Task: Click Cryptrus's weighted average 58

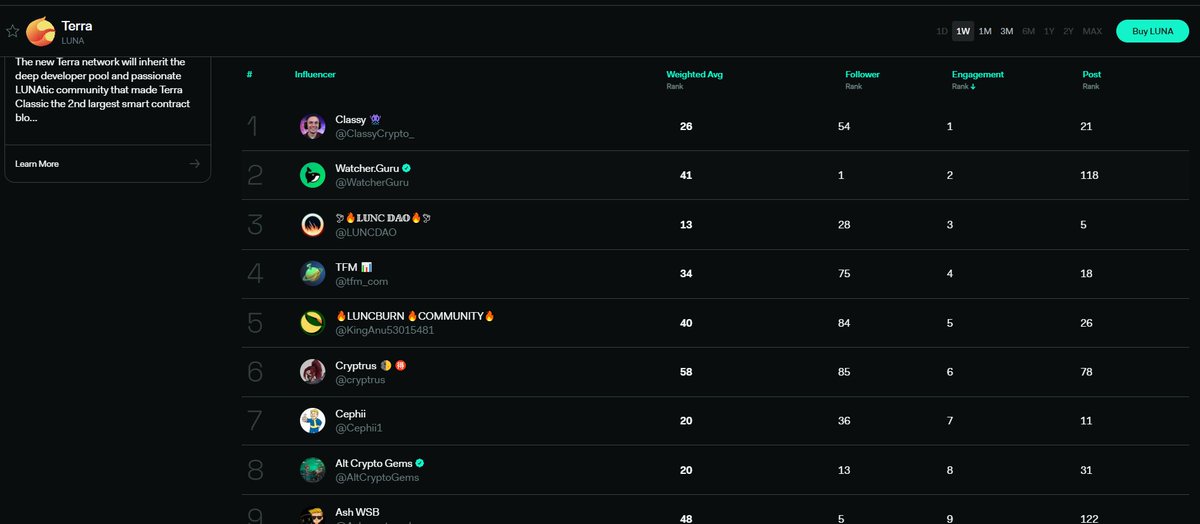Action: click(686, 371)
